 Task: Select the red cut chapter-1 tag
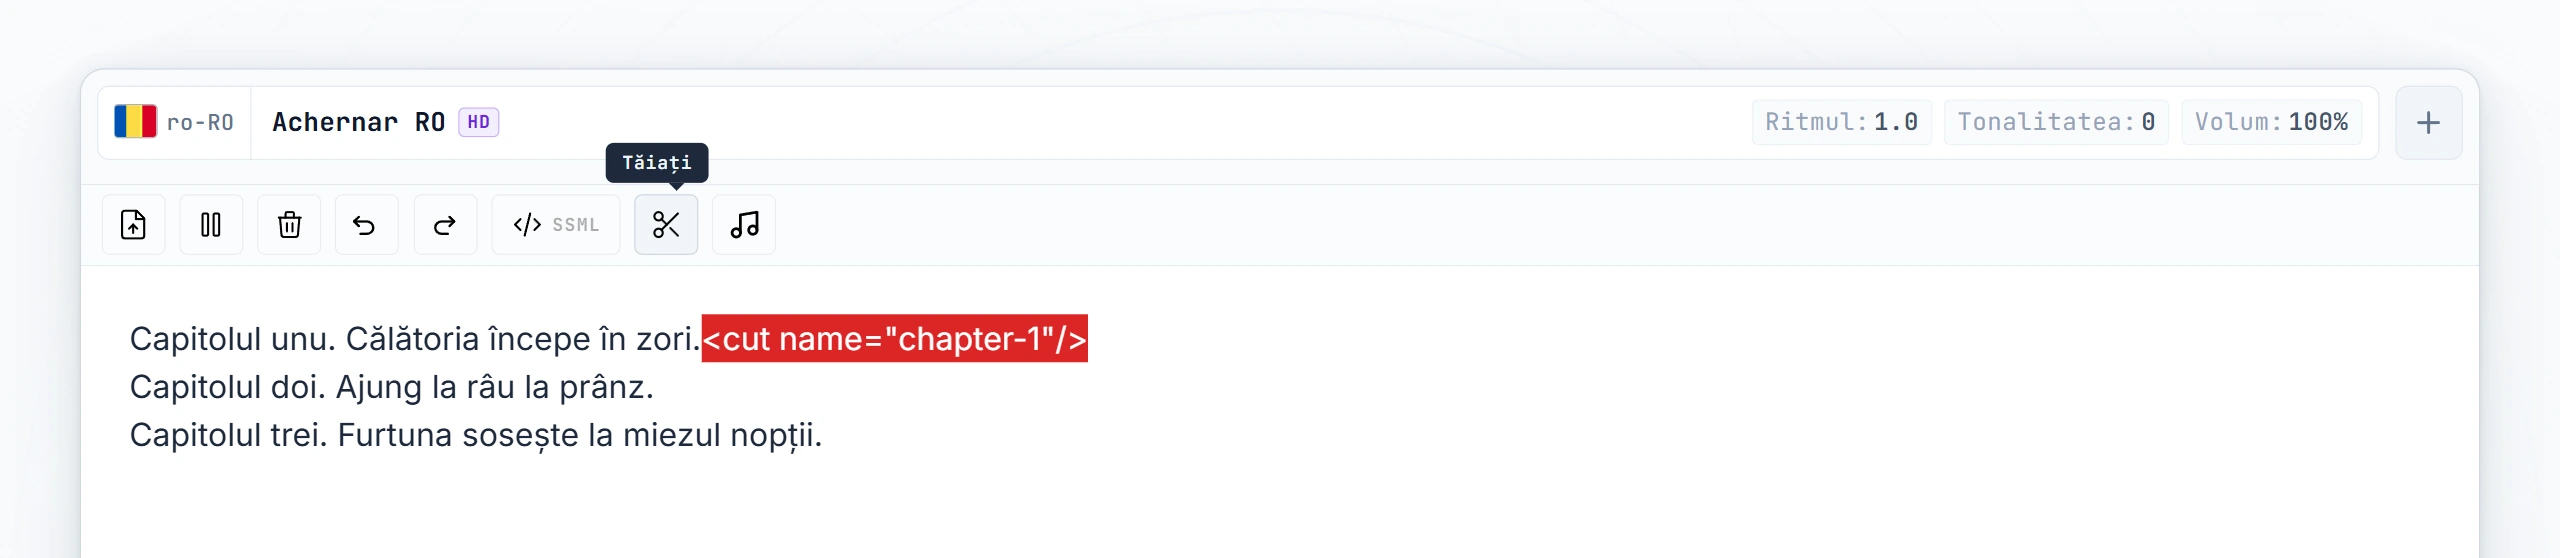point(895,339)
